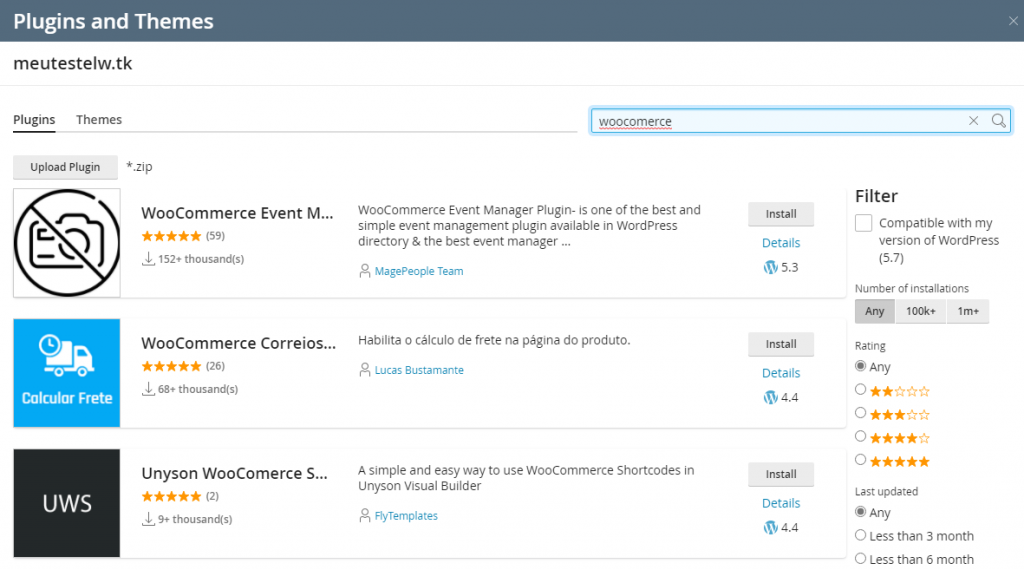Click author icon next to Lucas Bustamante

pyautogui.click(x=364, y=370)
